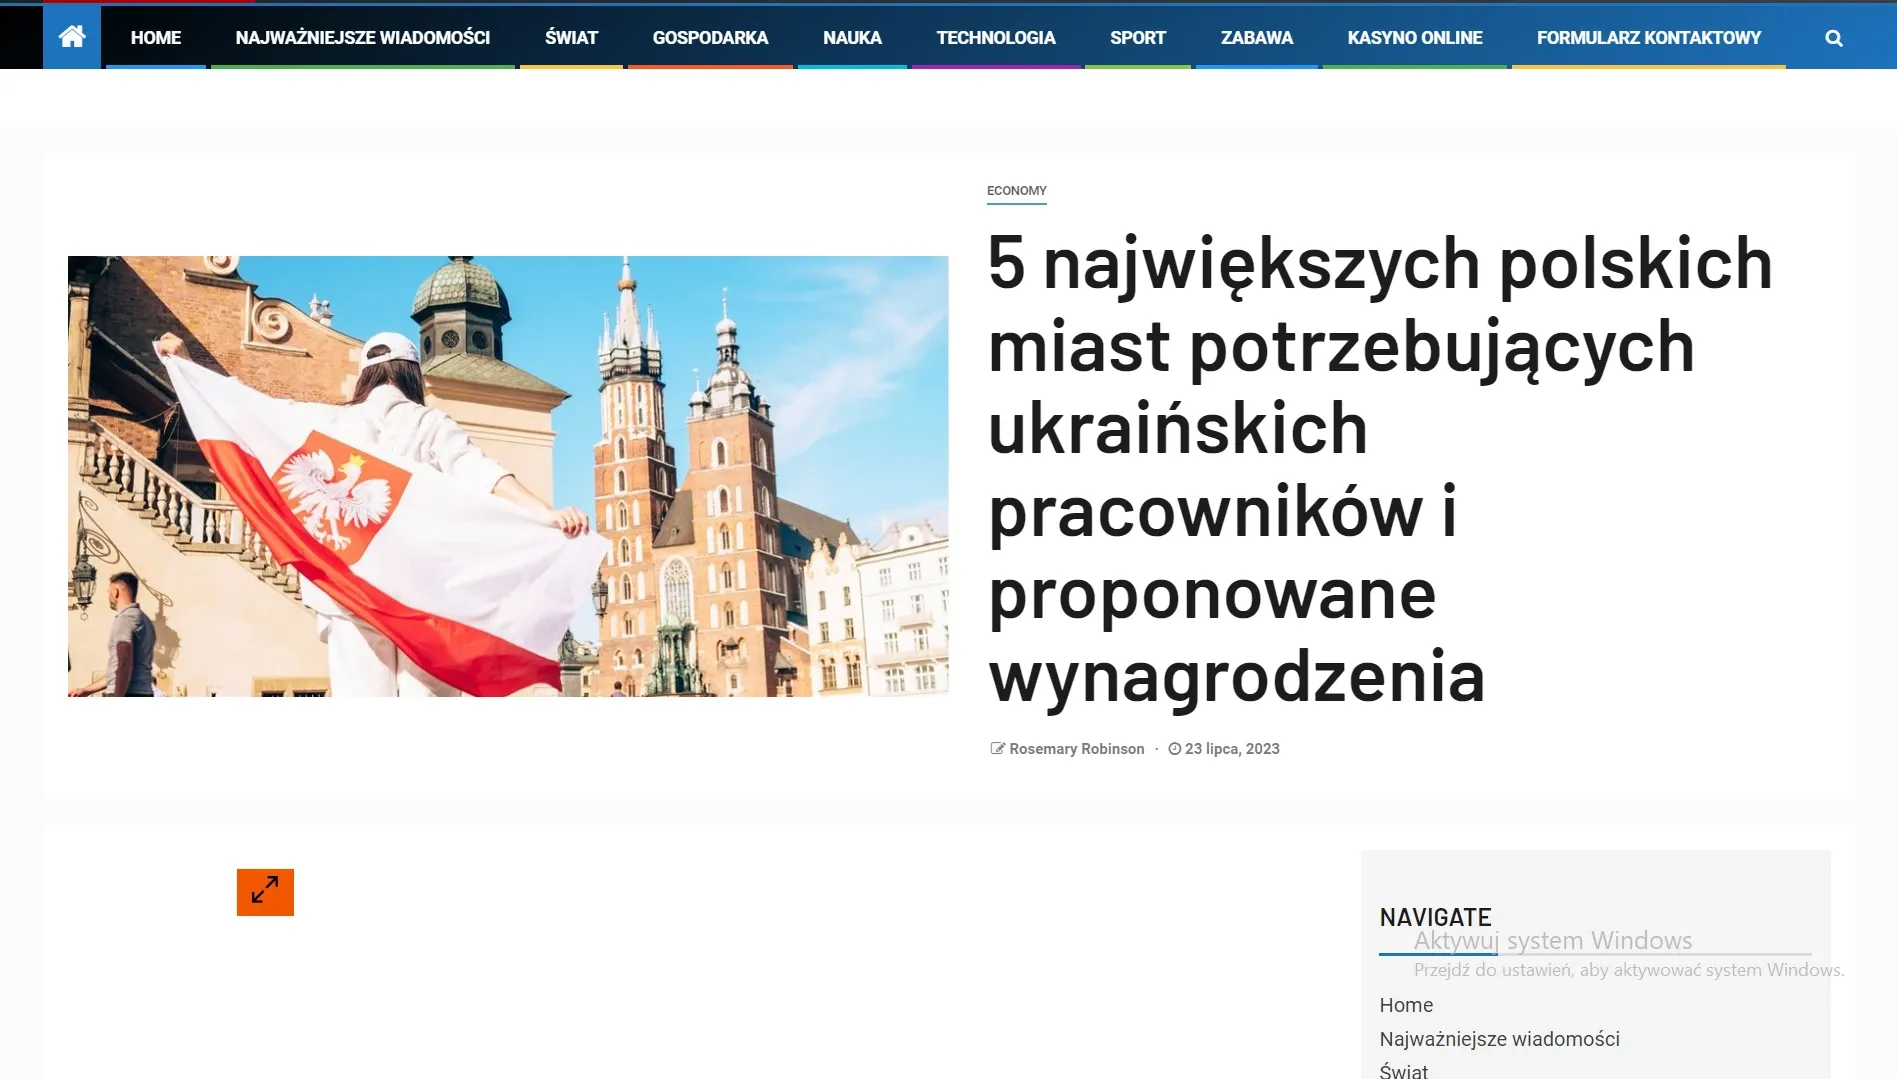Open the Nauka menu item

pyautogui.click(x=852, y=38)
